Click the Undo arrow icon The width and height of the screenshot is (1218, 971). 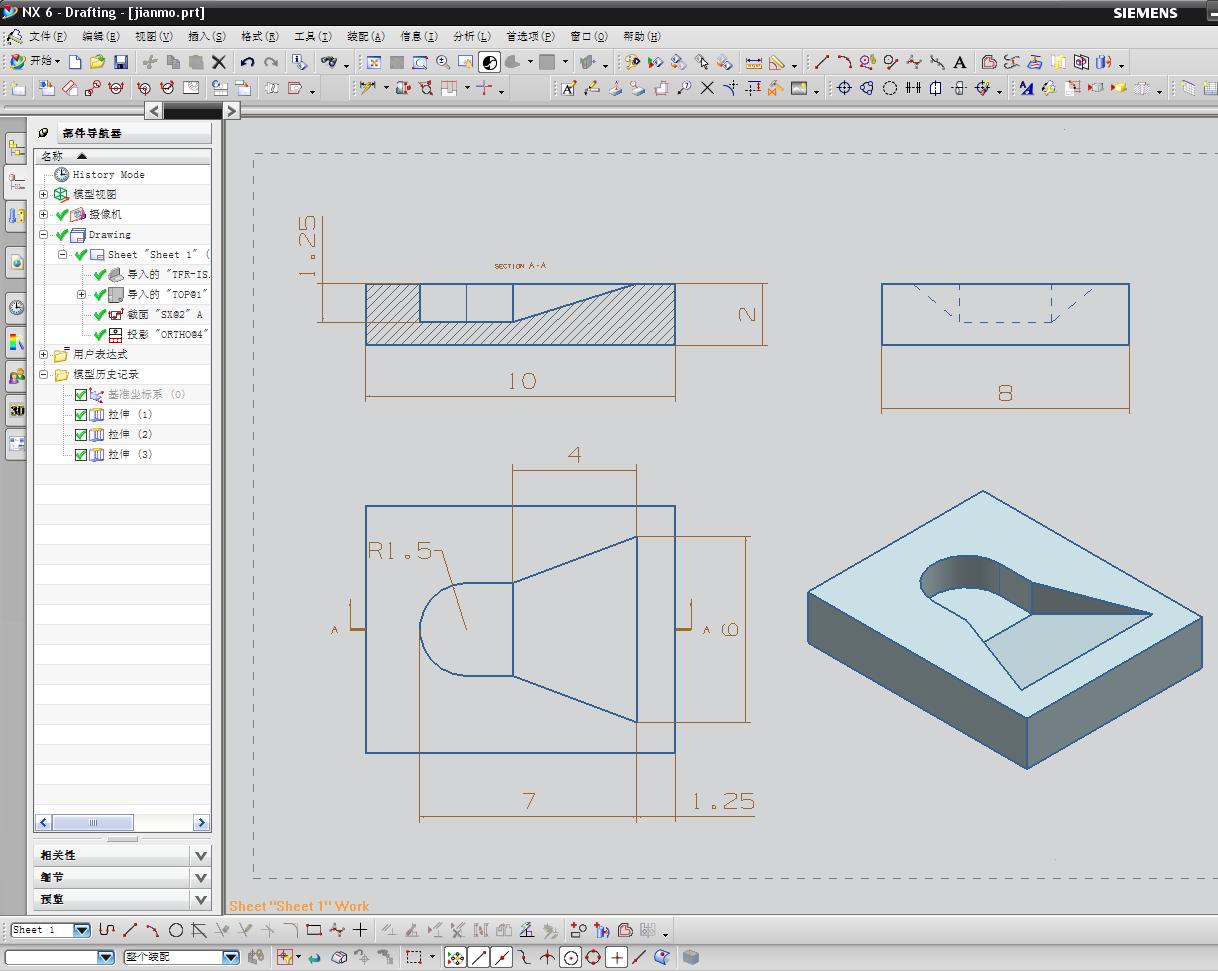(247, 62)
